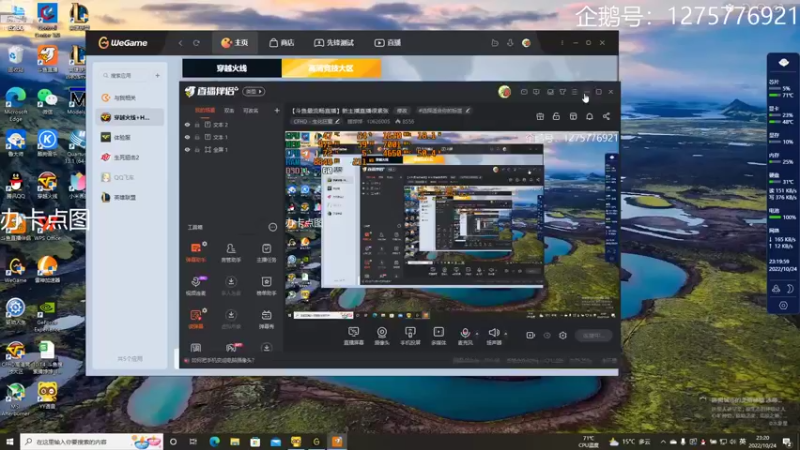The height and width of the screenshot is (450, 800).
Task: Switch to WeGame 先锋测试 tab
Action: 334,43
